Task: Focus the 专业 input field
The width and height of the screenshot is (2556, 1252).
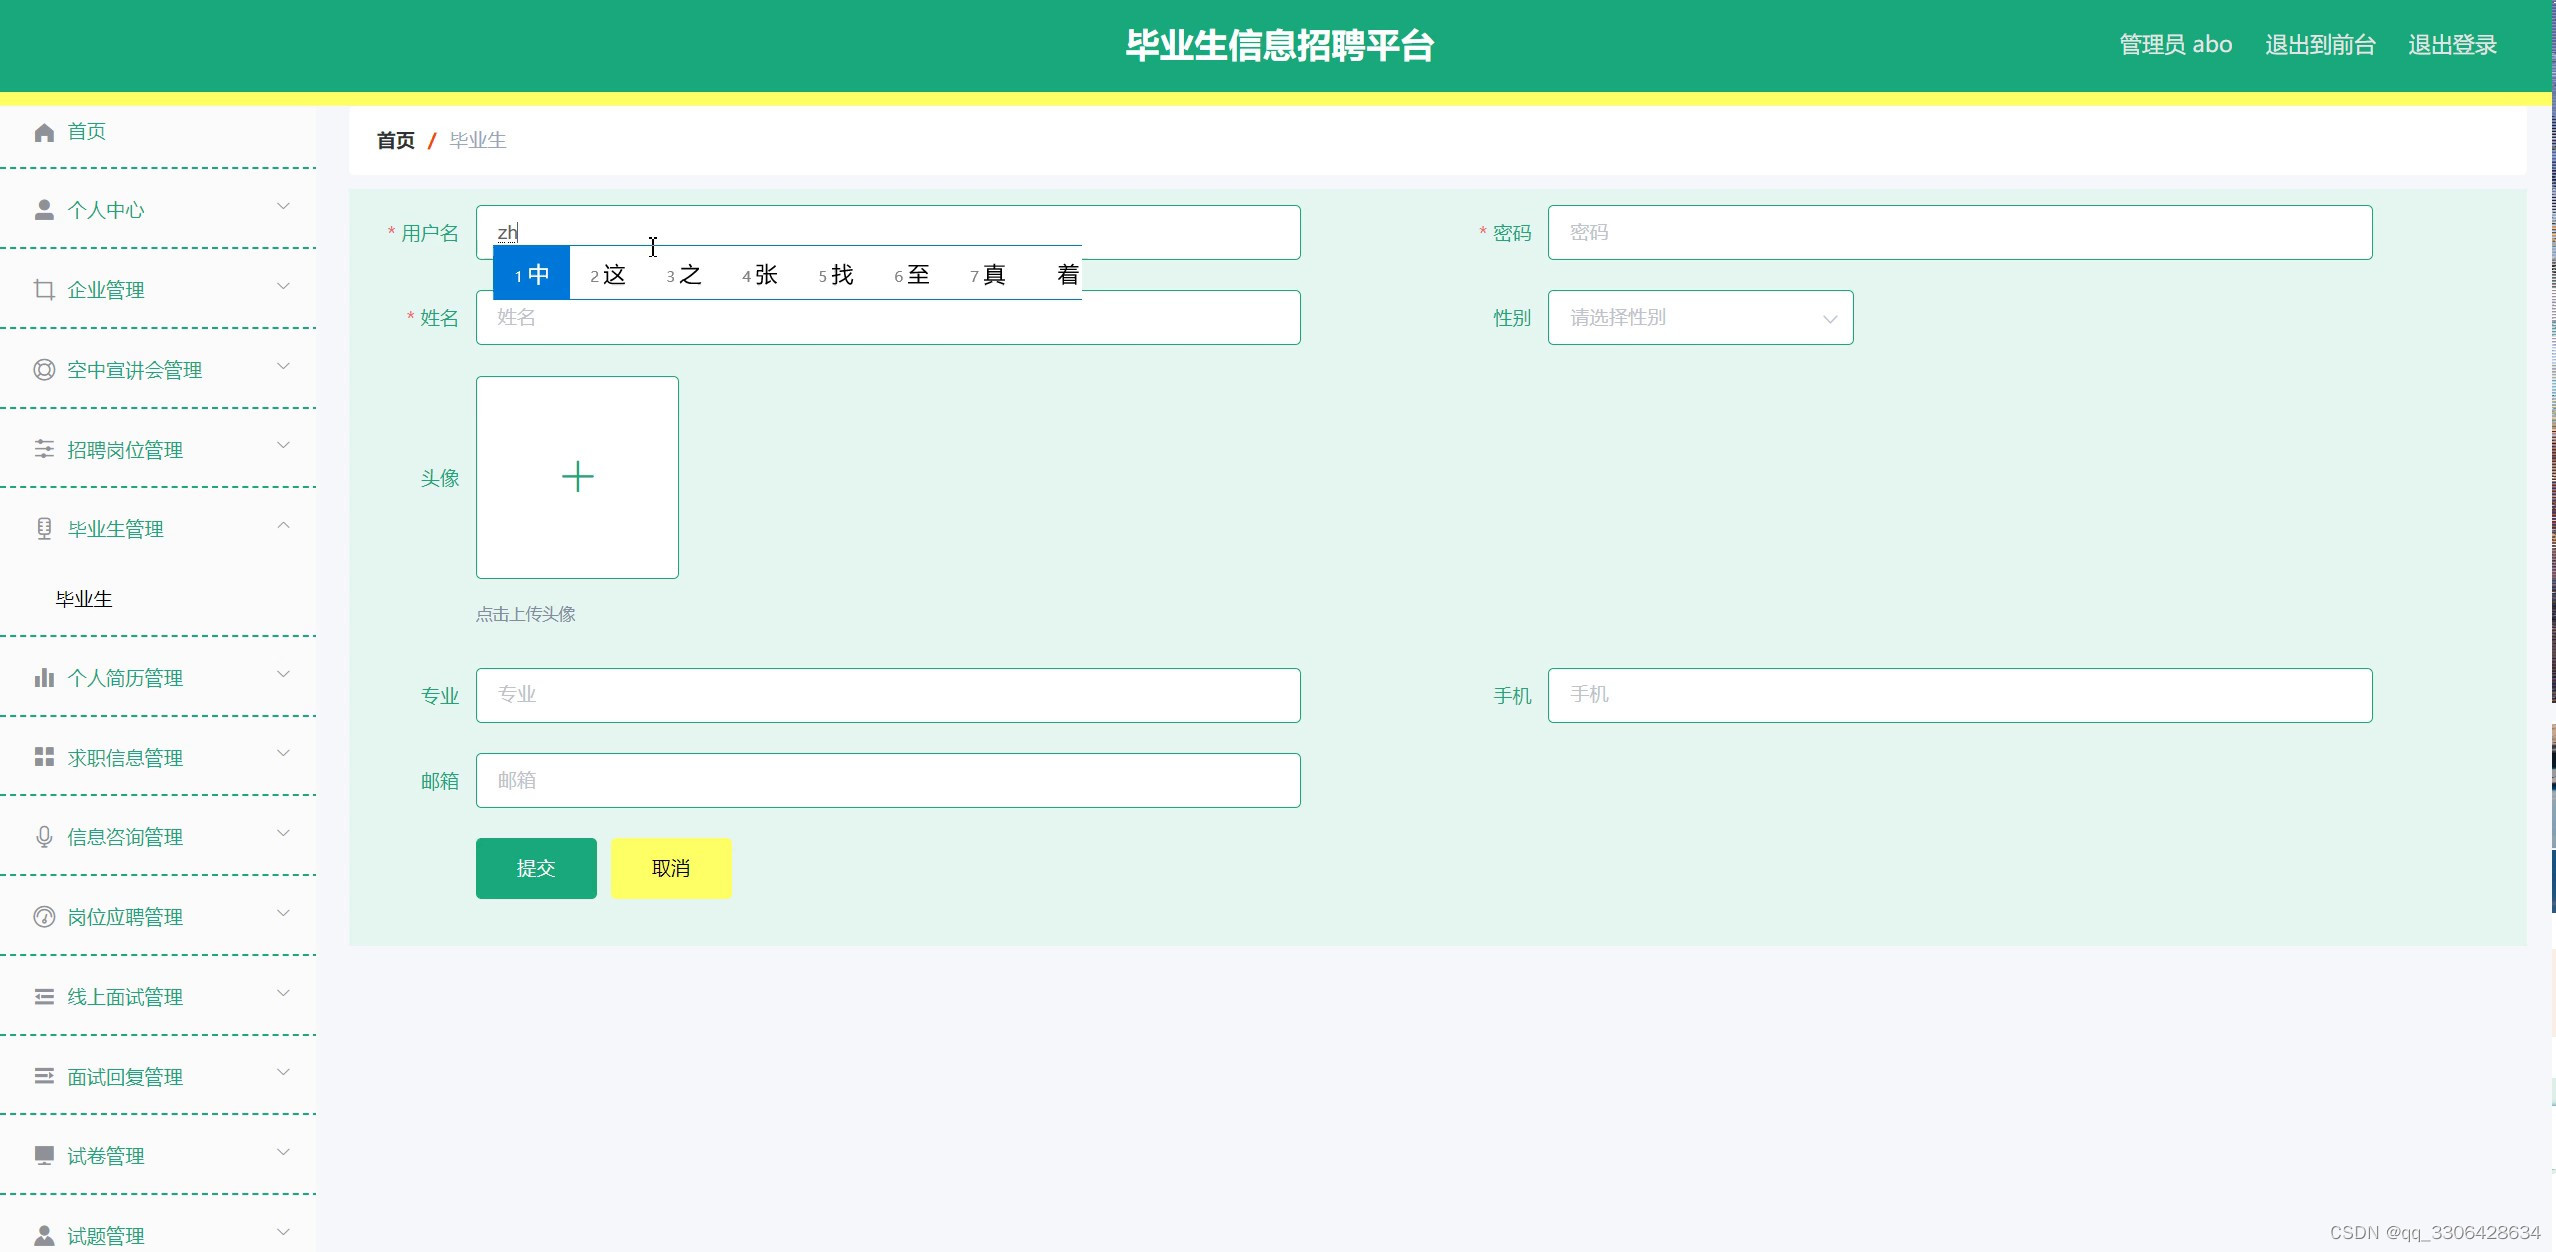Action: [x=888, y=696]
